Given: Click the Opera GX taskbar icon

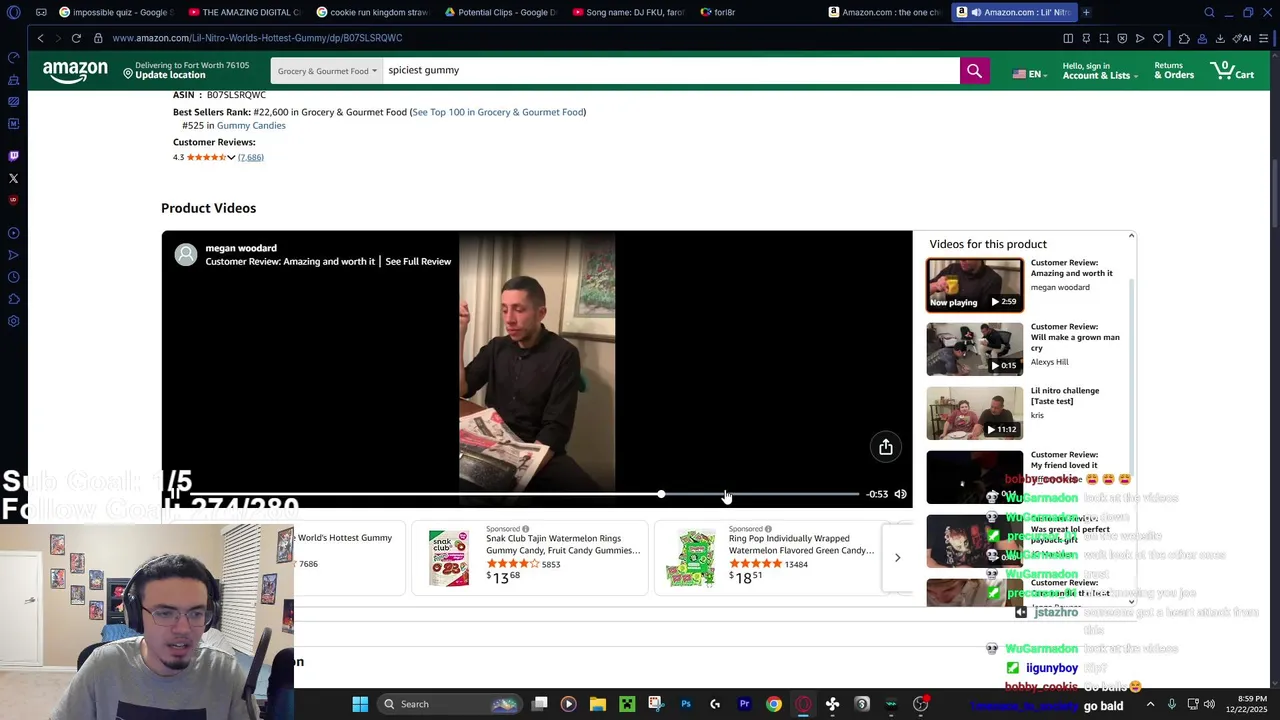Looking at the screenshot, I should point(803,704).
